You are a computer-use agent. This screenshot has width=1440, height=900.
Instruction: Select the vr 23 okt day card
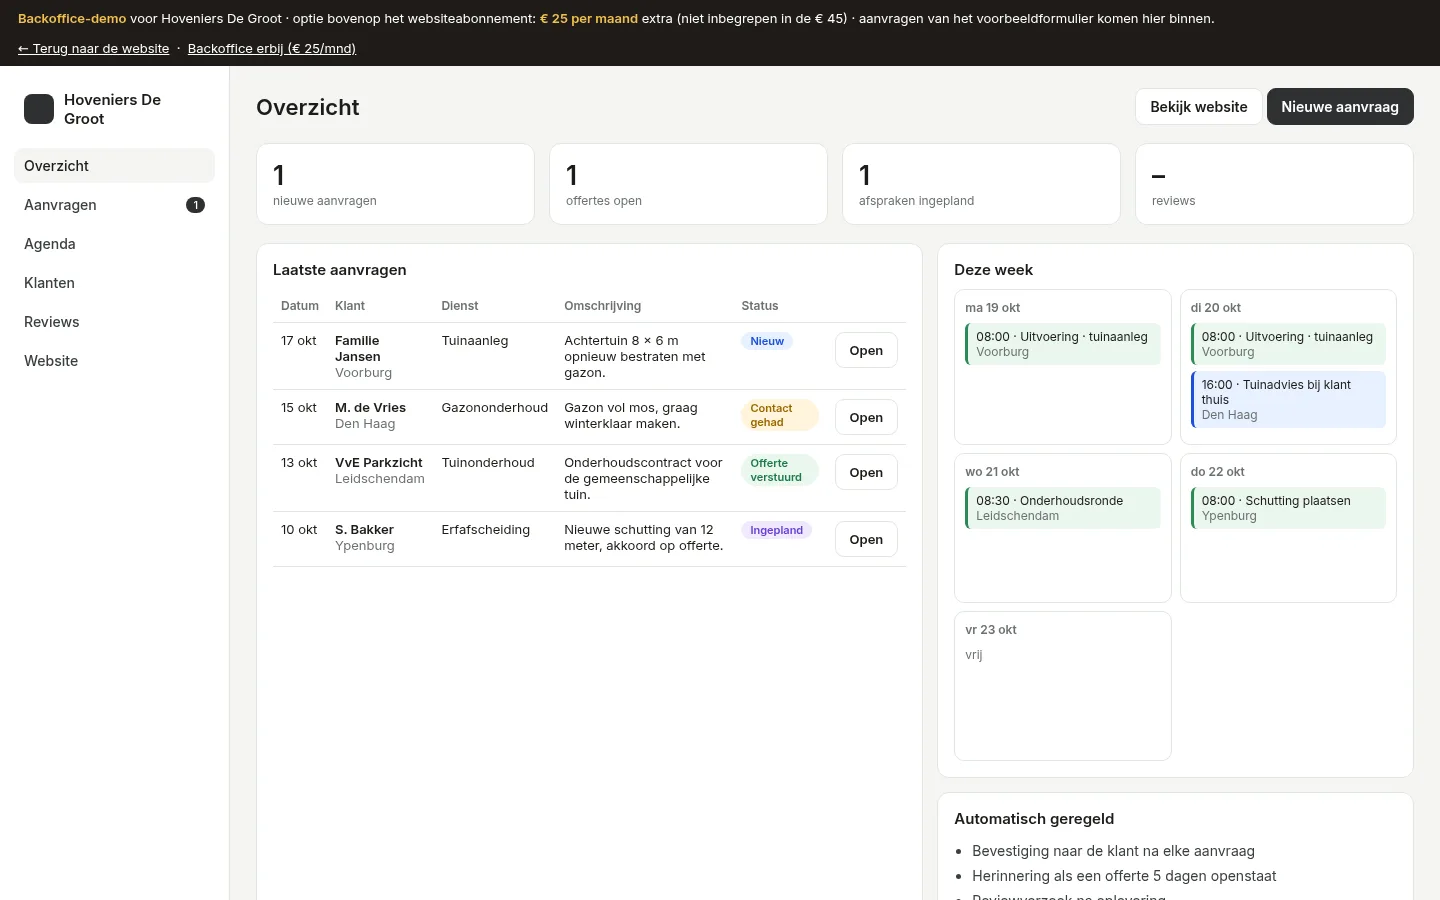pyautogui.click(x=1063, y=686)
